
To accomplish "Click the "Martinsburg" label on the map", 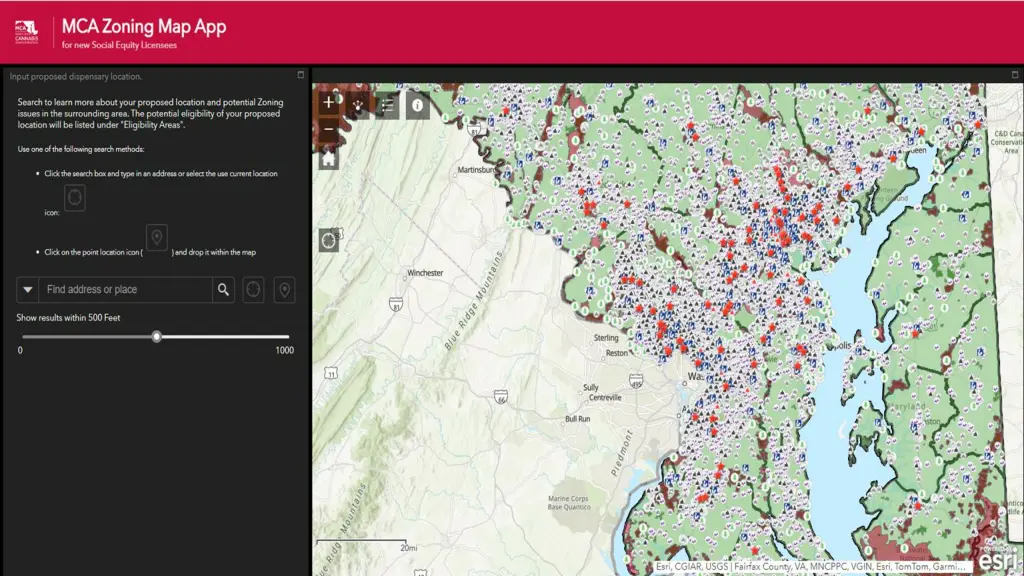I will coord(477,170).
